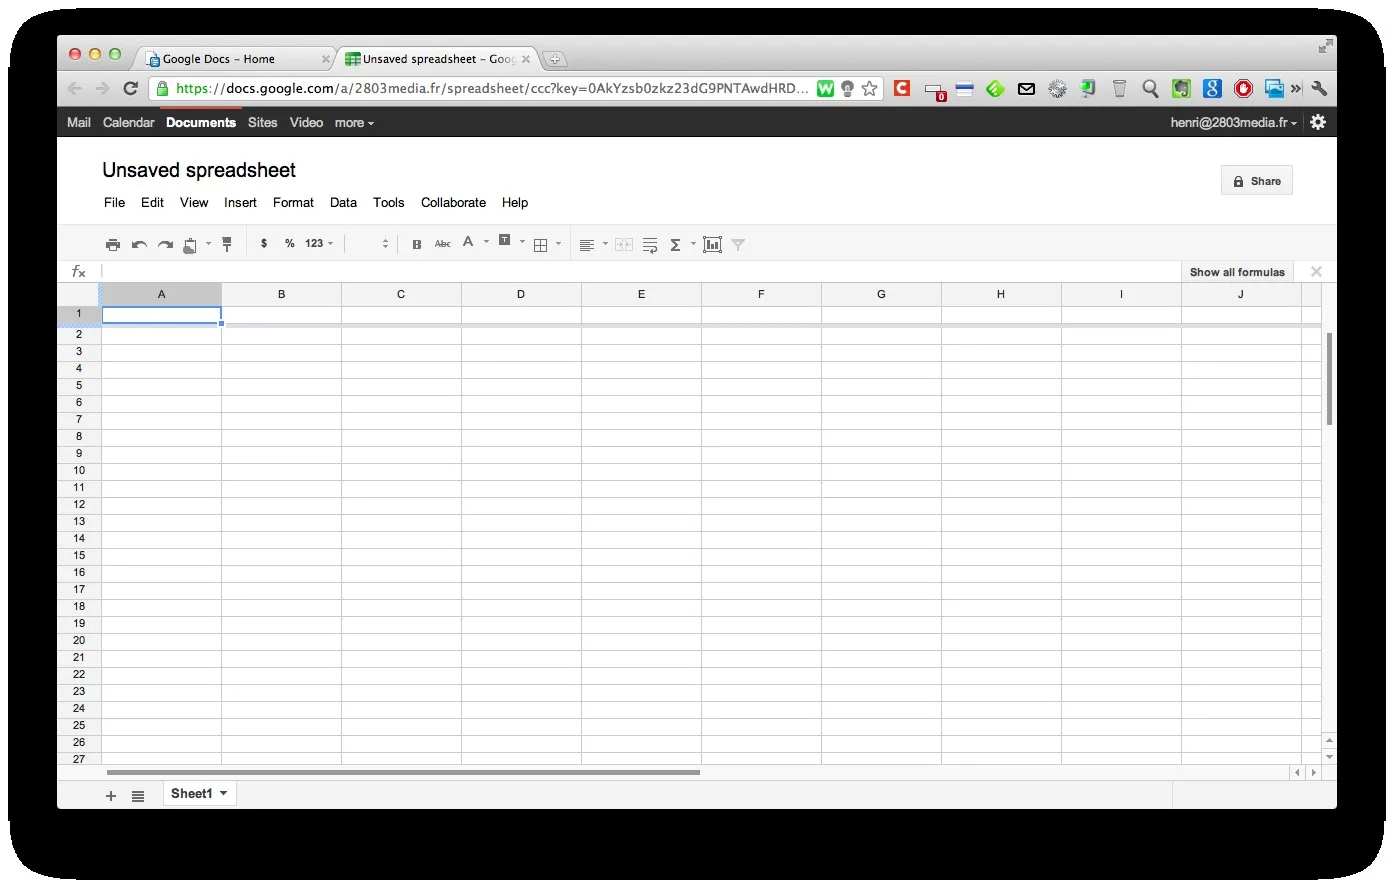Insert a chart
1394x888 pixels.
coord(712,245)
